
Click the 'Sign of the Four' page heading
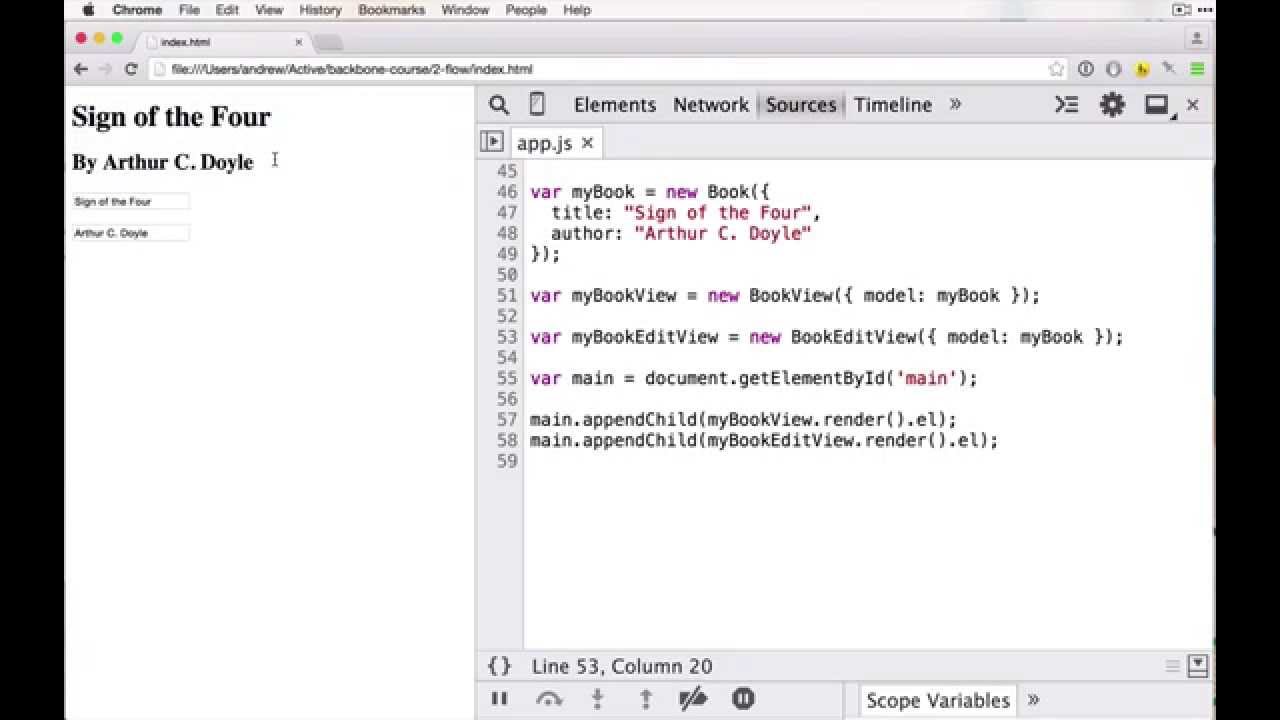(x=171, y=117)
